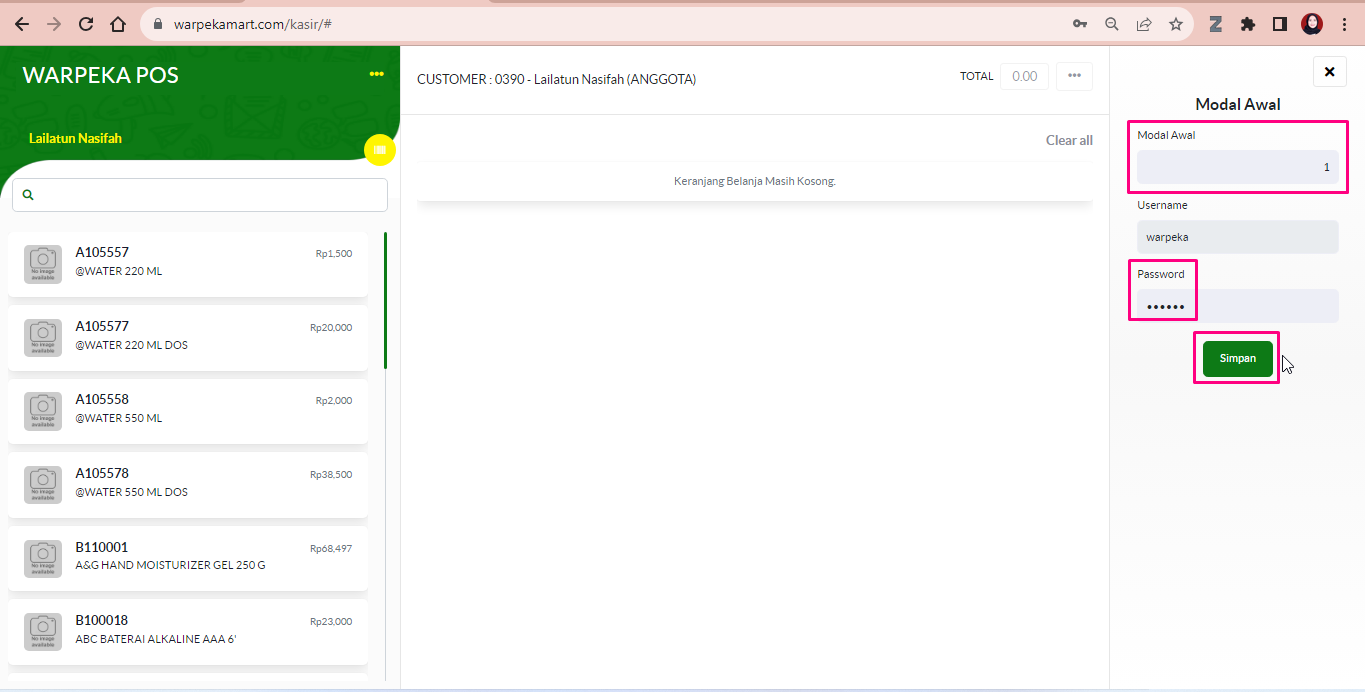Viewport: 1365px width, 692px height.
Task: Bookmark this page with the star icon
Action: point(1176,24)
